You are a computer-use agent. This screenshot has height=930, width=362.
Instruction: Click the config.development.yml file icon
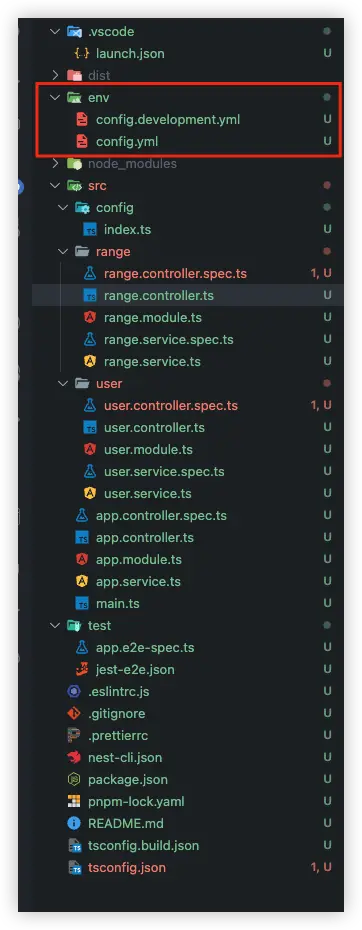pyautogui.click(x=82, y=119)
